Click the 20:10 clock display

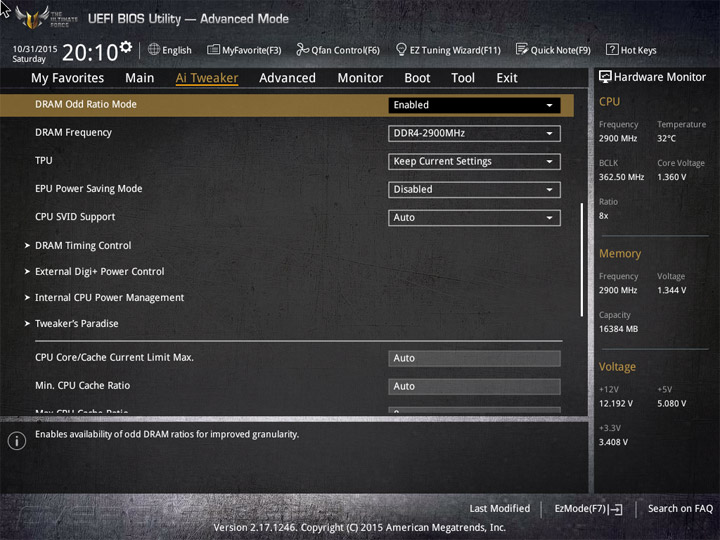coord(90,52)
